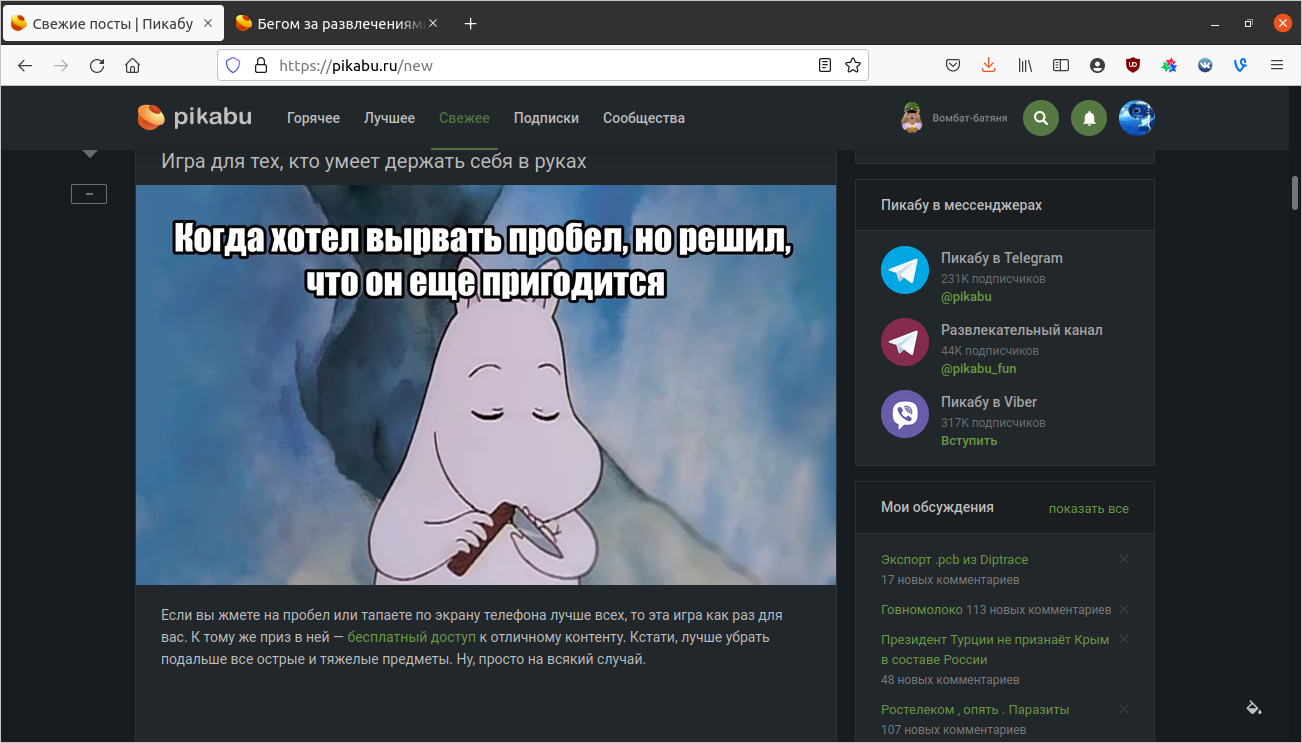Viewport: 1302px width, 743px height.
Task: Open Pikabu site search
Action: click(x=1041, y=118)
